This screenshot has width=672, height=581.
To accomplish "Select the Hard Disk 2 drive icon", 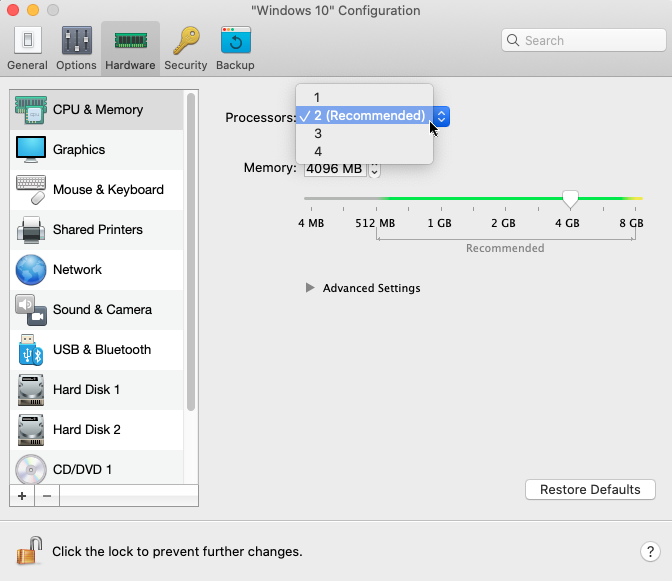I will click(x=31, y=430).
